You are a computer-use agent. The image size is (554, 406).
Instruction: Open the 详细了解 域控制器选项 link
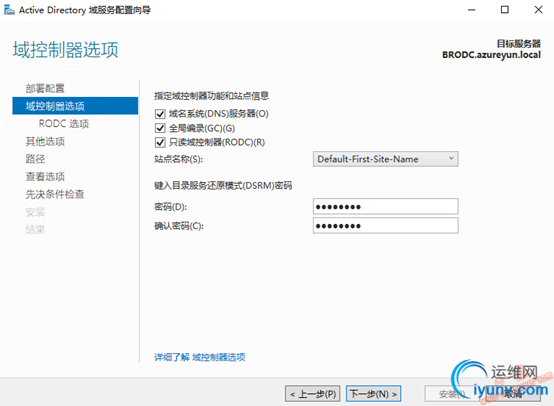[200, 357]
